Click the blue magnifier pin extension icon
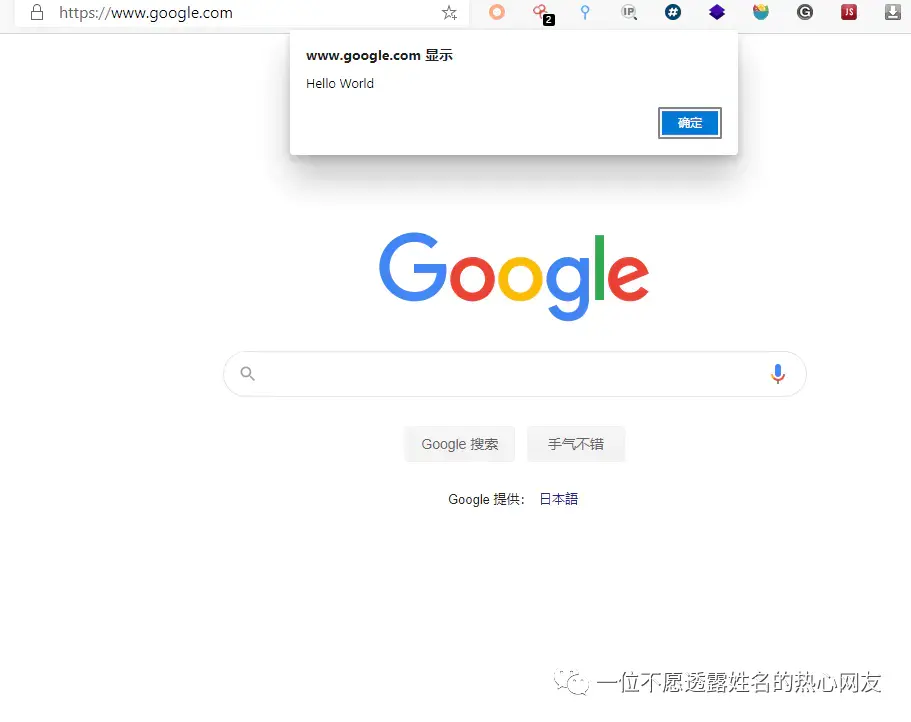911x722 pixels. pyautogui.click(x=585, y=12)
